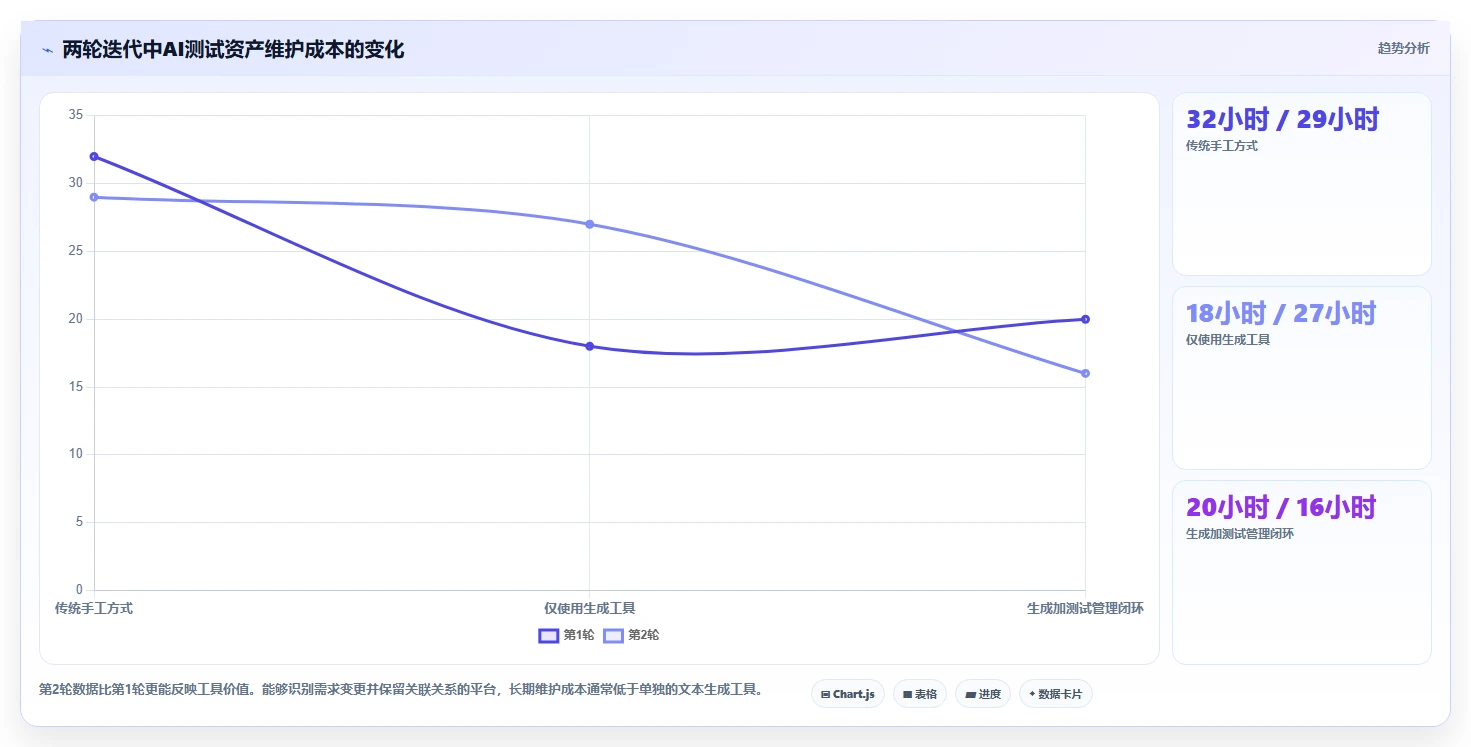The height and width of the screenshot is (747, 1471).
Task: Select the 20小时 / 16小时 card value
Action: (x=1281, y=507)
